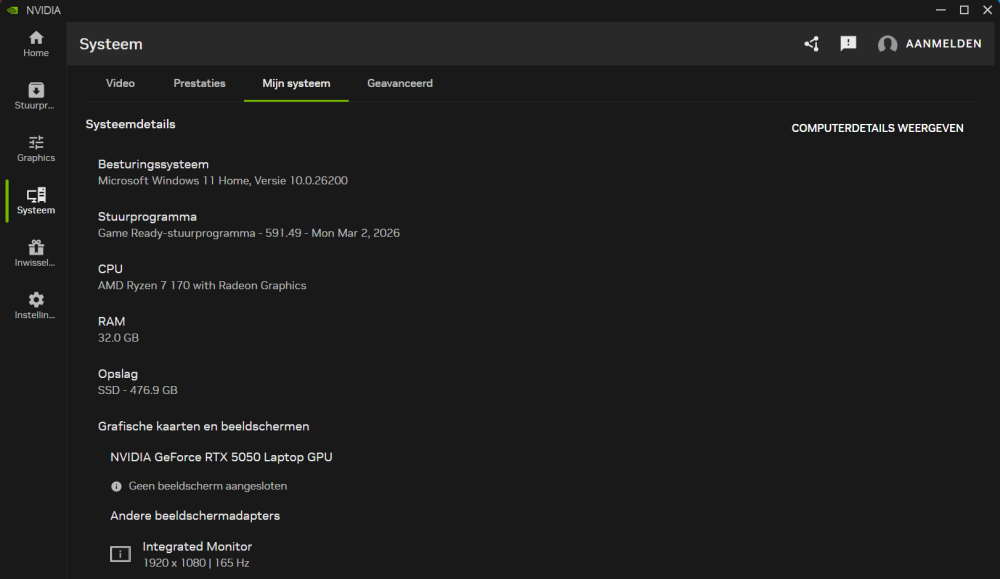Screen dimensions: 1000x579
Task: Click the Andere beeldschermadapters heading
Action: (195, 516)
